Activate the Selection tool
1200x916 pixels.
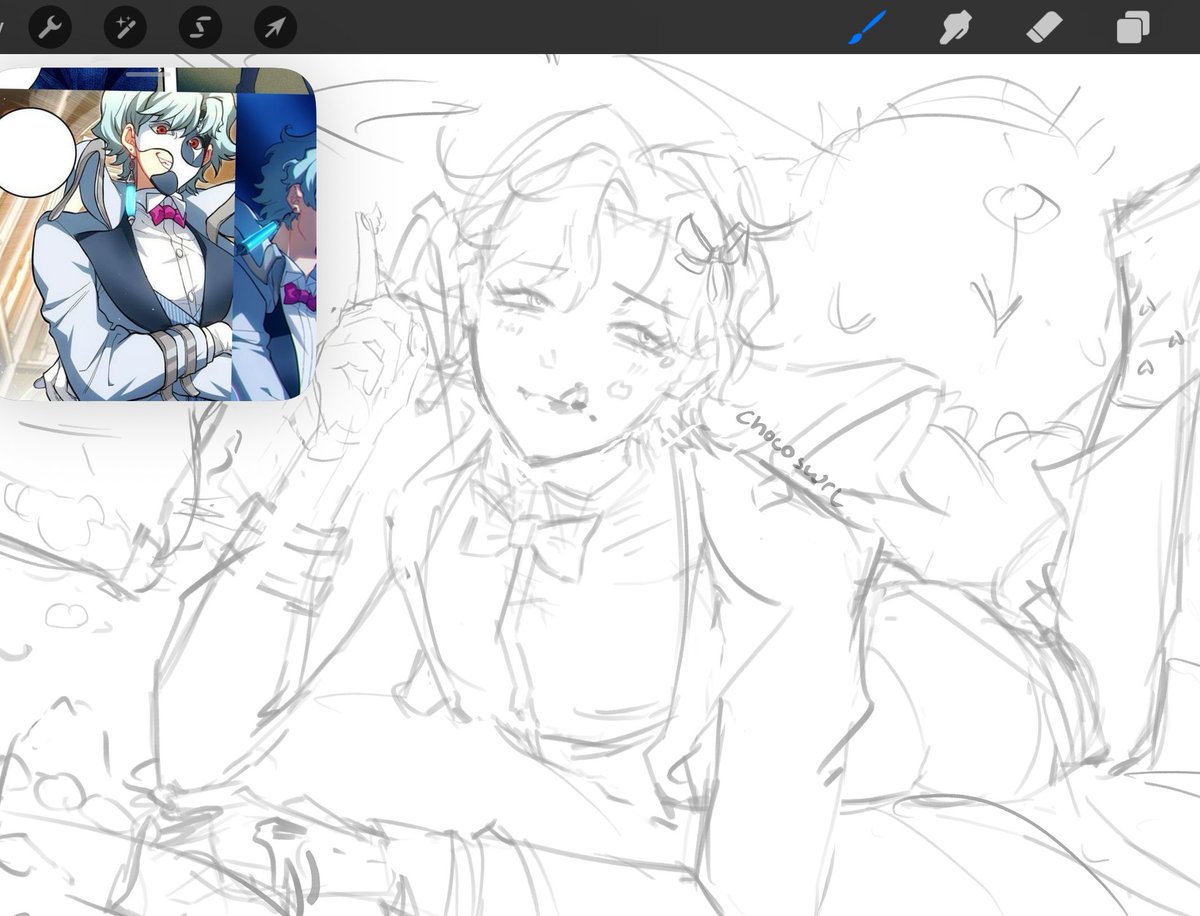(199, 27)
